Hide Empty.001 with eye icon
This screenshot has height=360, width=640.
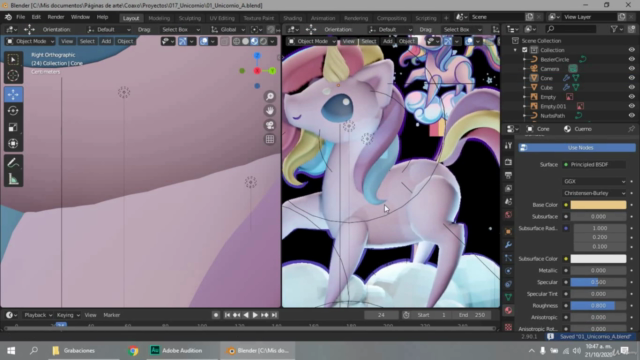pyautogui.click(x=631, y=106)
